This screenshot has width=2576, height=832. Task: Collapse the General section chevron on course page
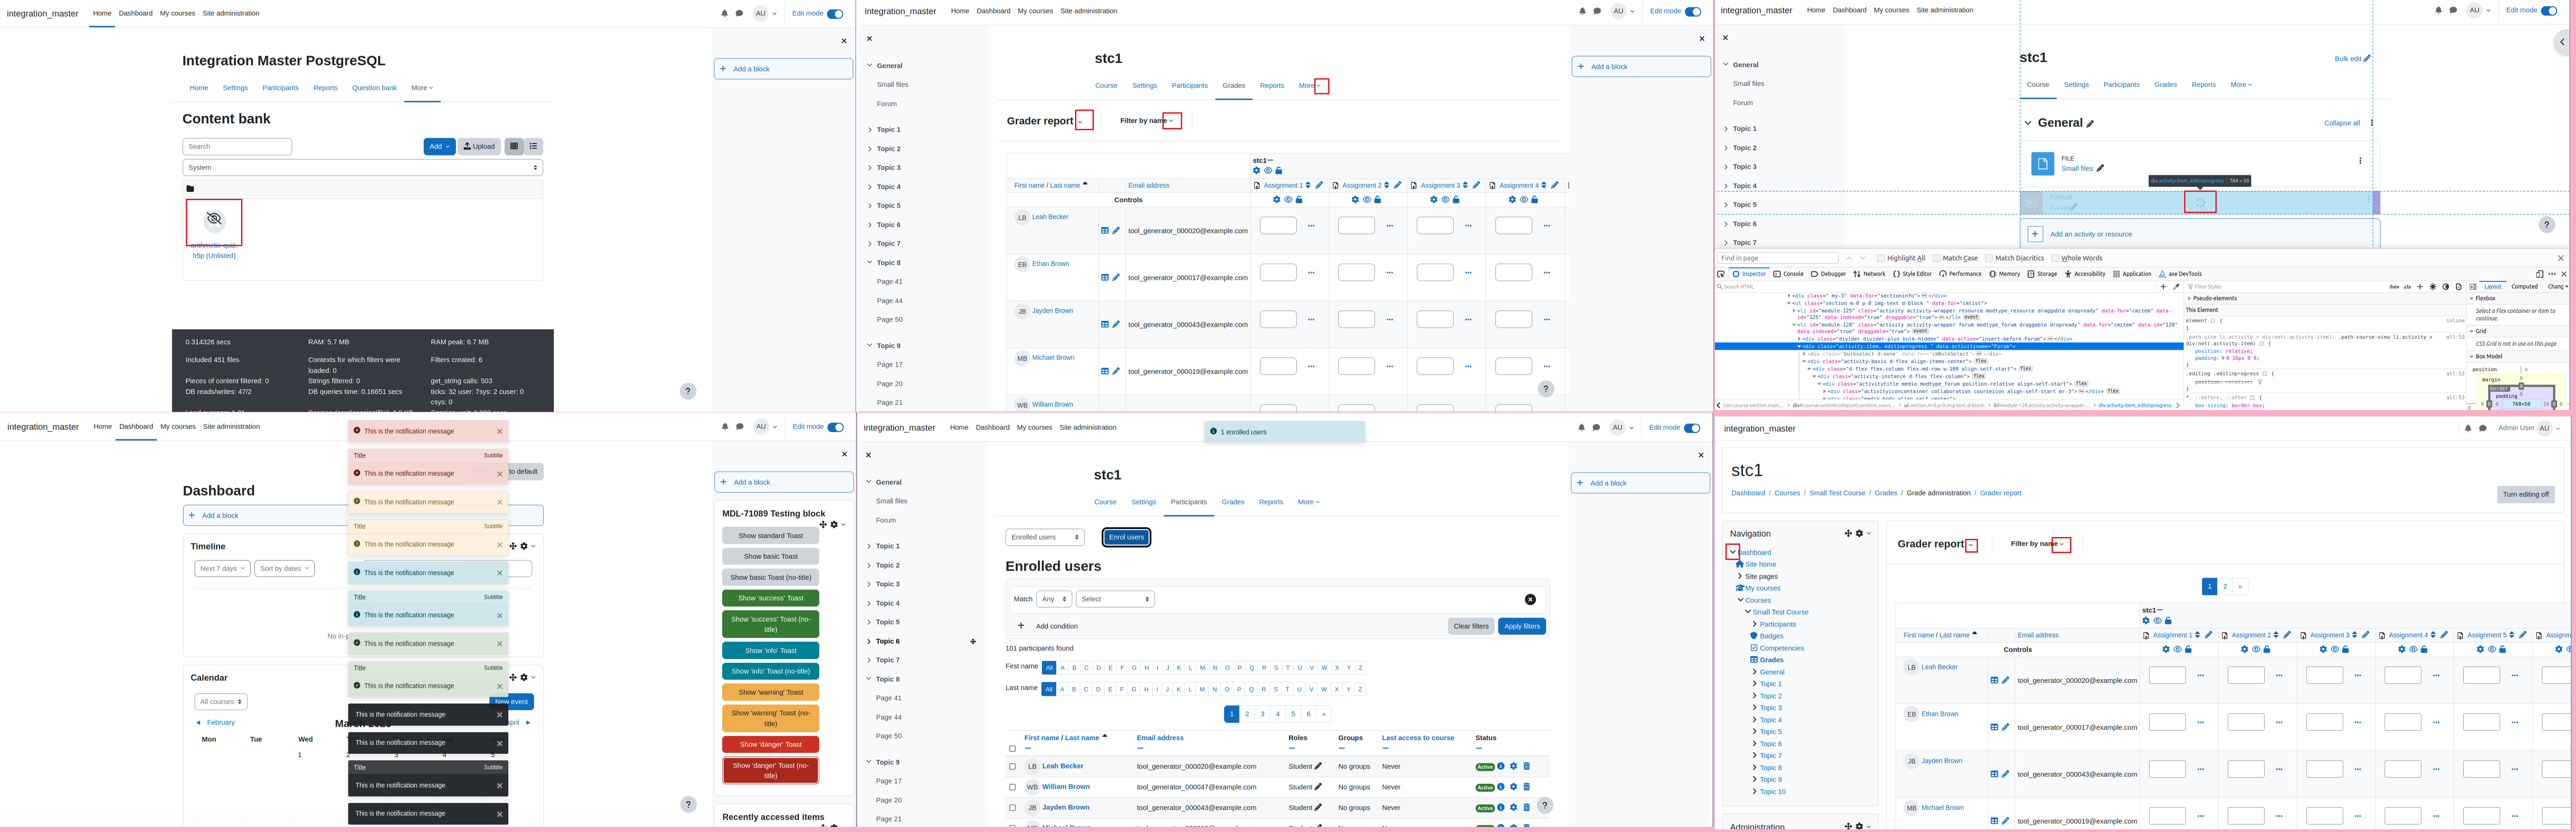pos(2028,123)
